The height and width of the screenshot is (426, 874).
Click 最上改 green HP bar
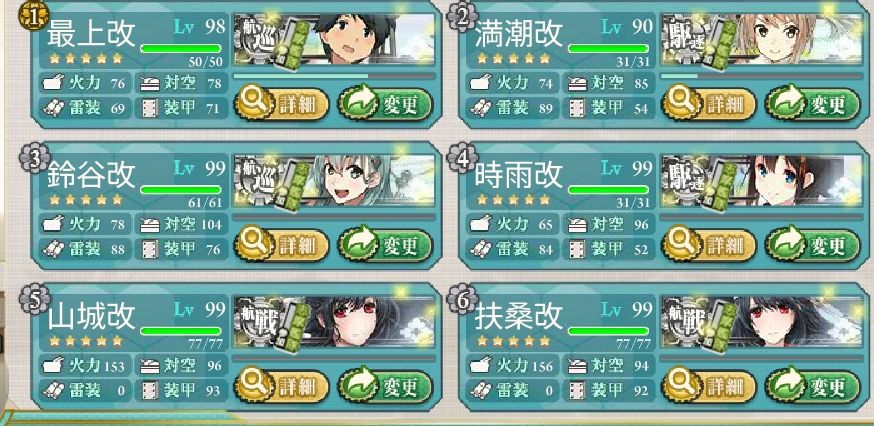click(181, 49)
